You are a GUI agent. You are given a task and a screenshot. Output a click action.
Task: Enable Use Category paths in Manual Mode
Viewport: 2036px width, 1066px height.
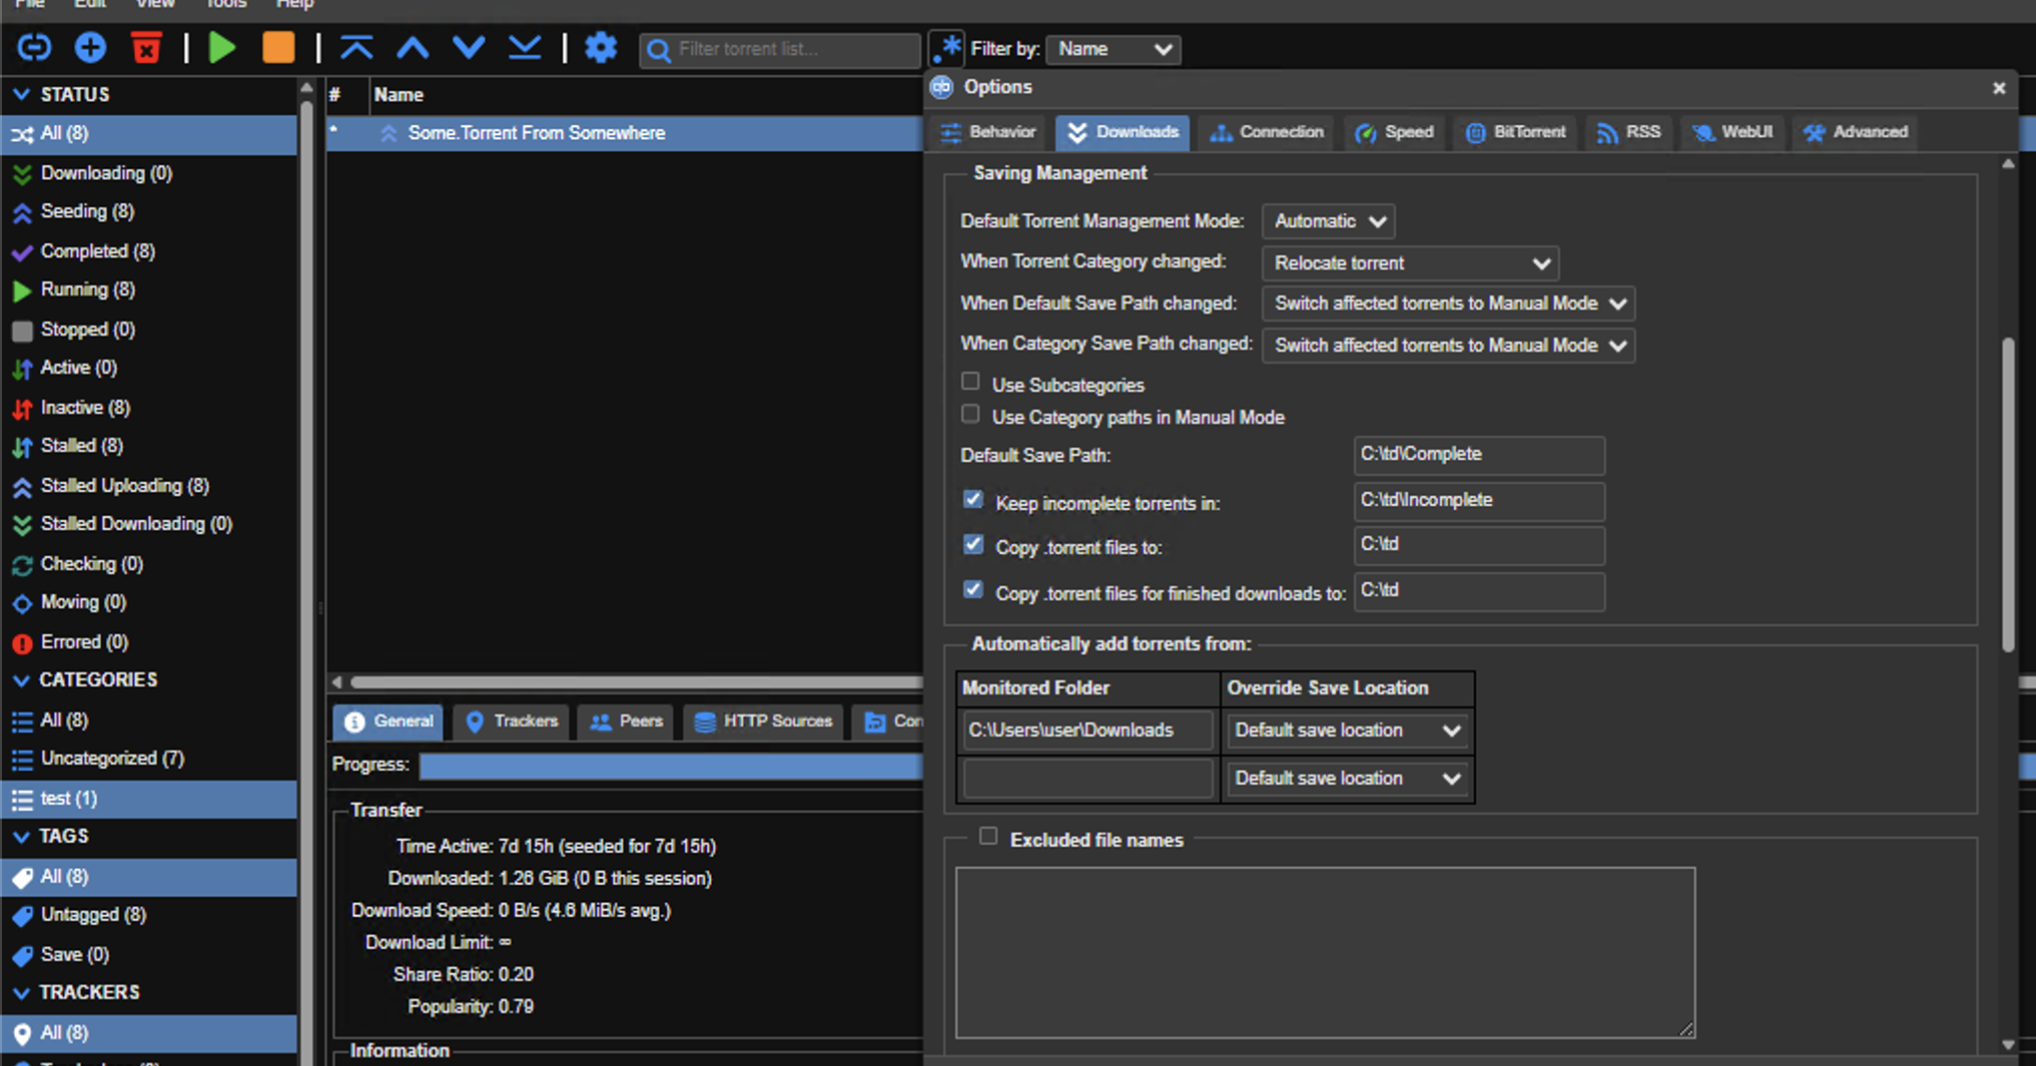tap(970, 414)
